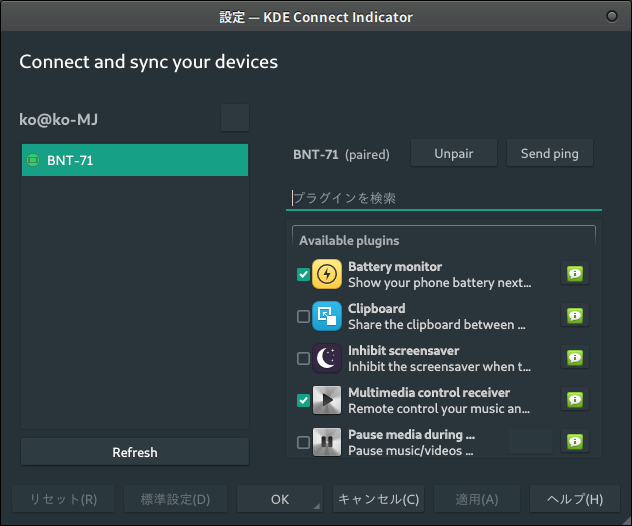The image size is (632, 526).
Task: Click the Available plugins header
Action: point(349,241)
